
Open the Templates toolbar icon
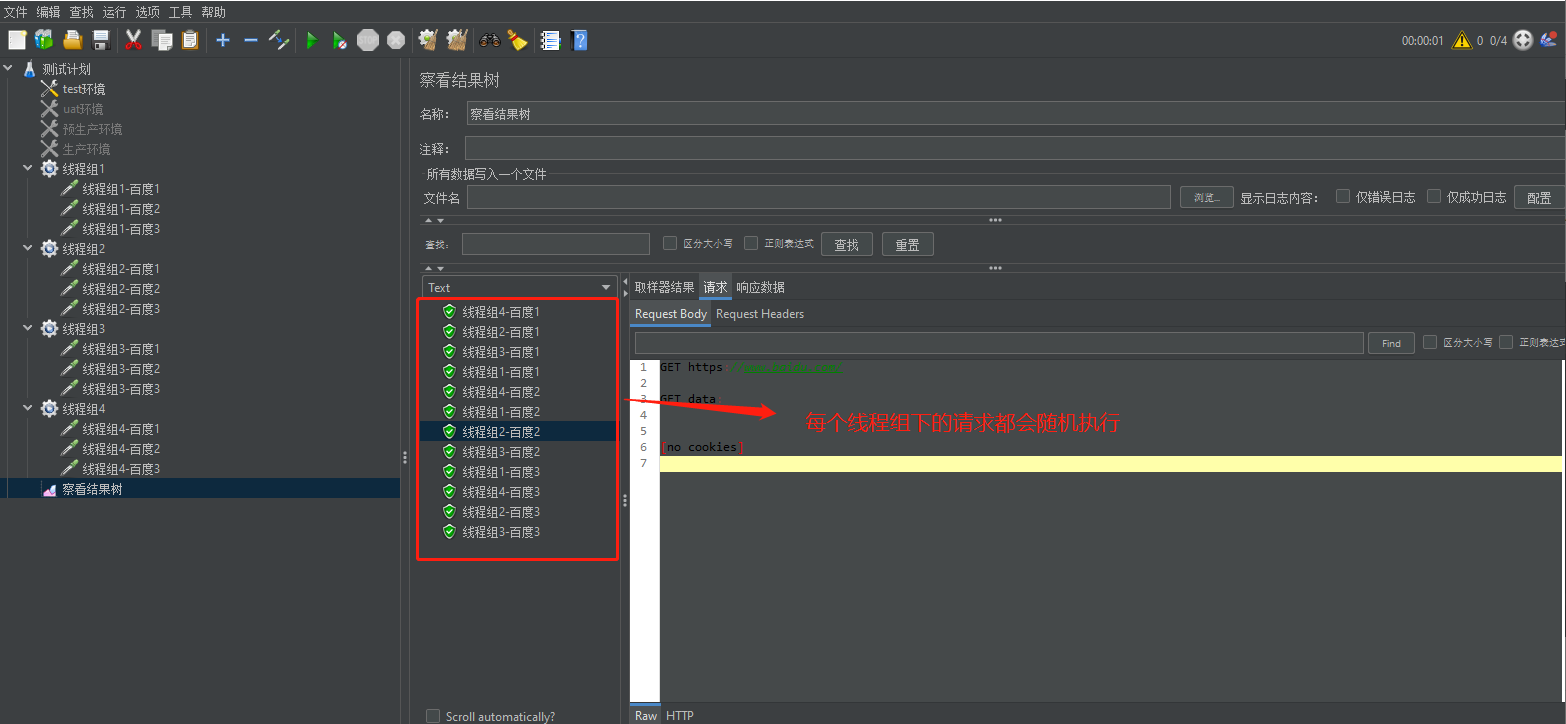click(44, 40)
